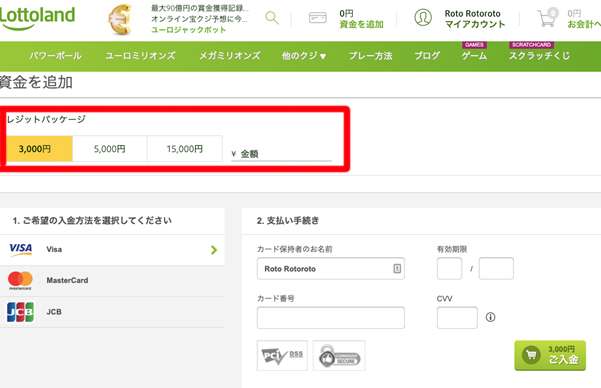Open ブログ menu item
The image size is (601, 388).
click(427, 56)
